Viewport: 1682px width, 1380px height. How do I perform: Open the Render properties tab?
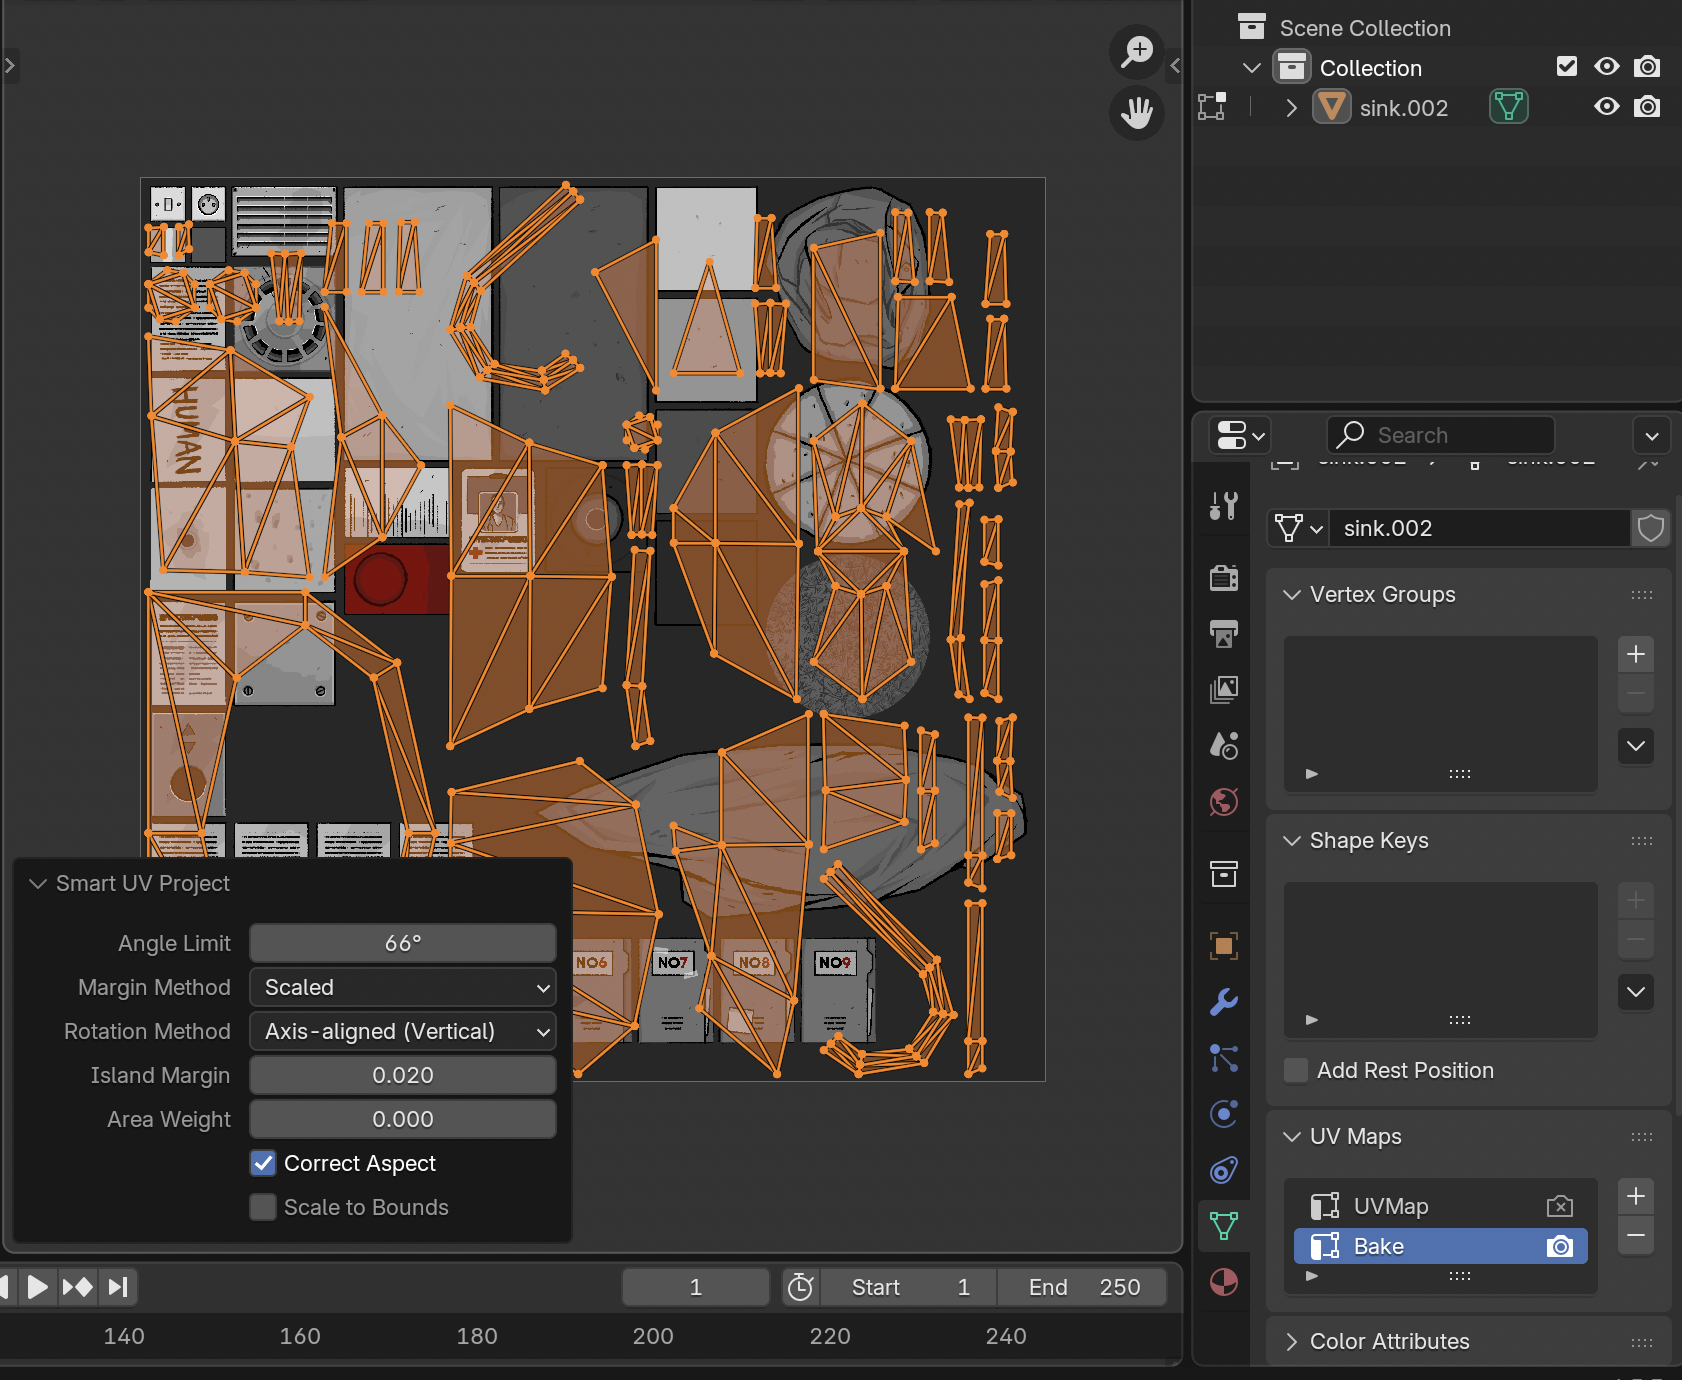tap(1224, 578)
